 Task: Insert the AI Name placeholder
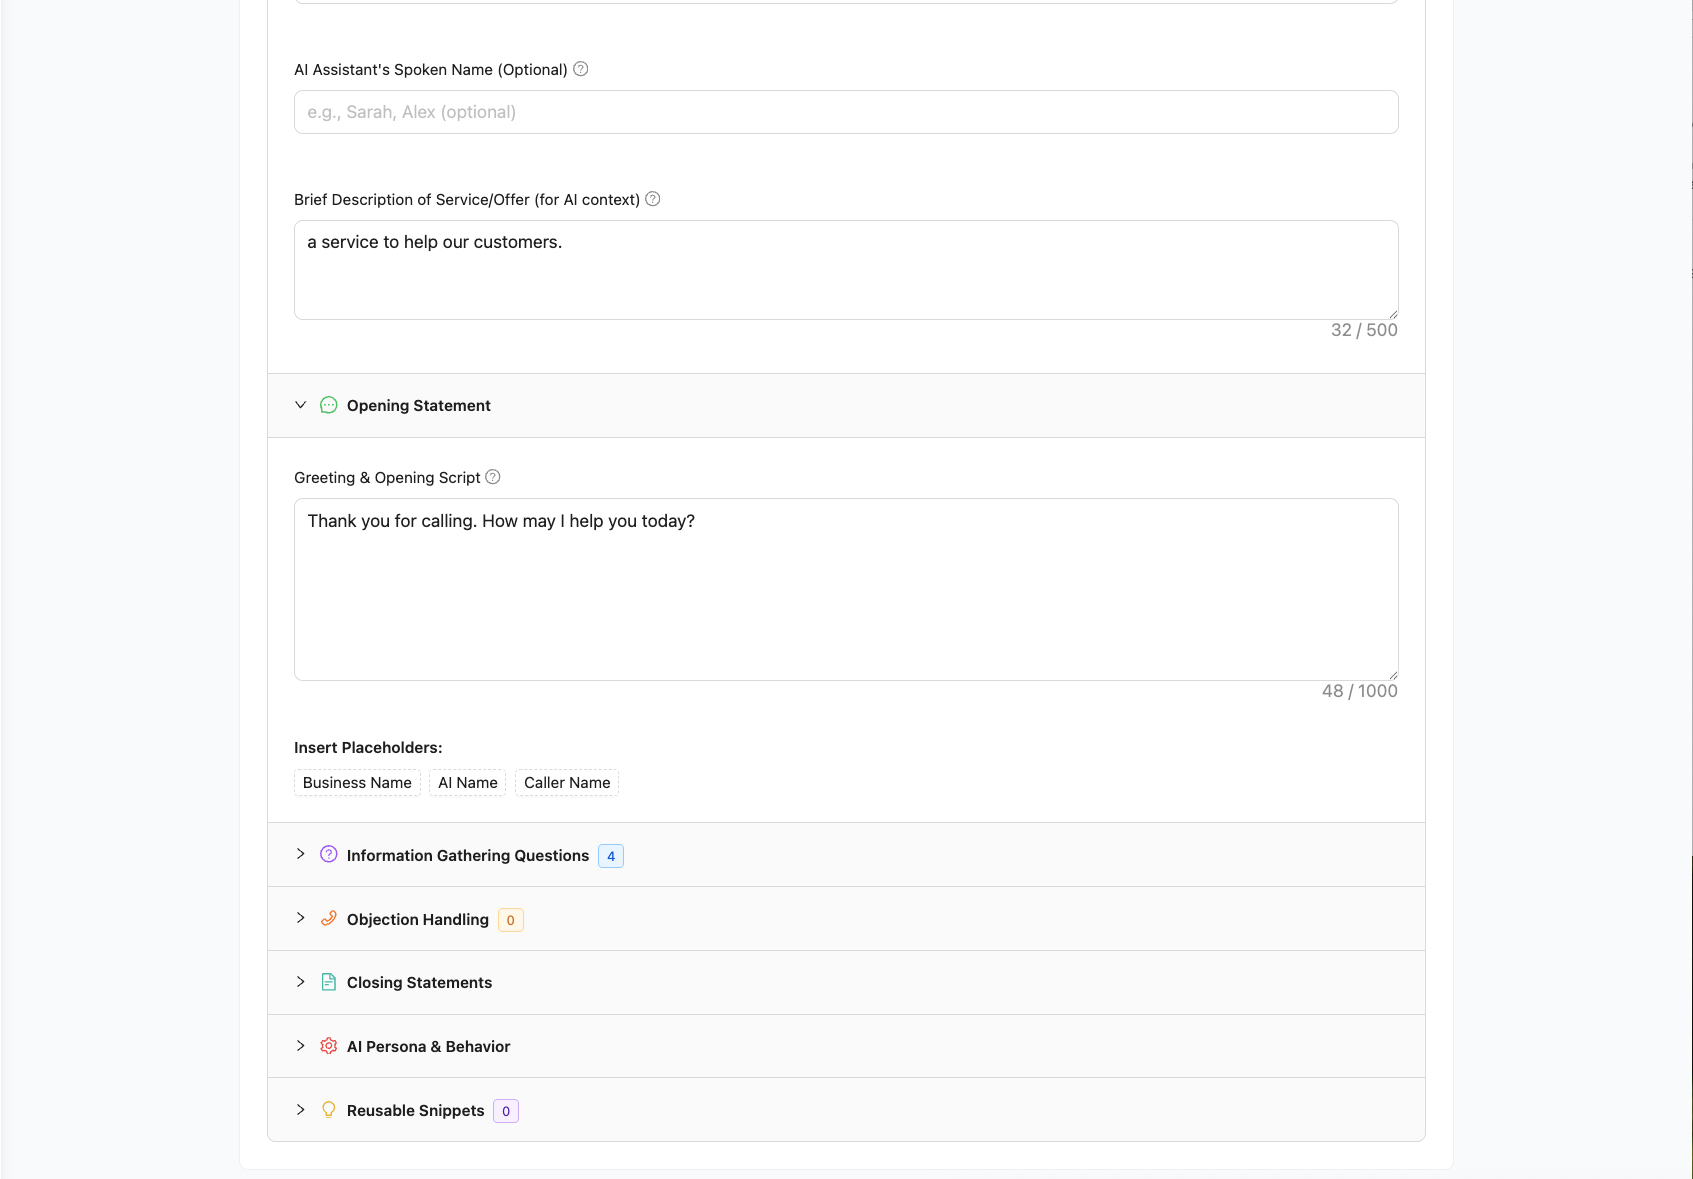[467, 782]
